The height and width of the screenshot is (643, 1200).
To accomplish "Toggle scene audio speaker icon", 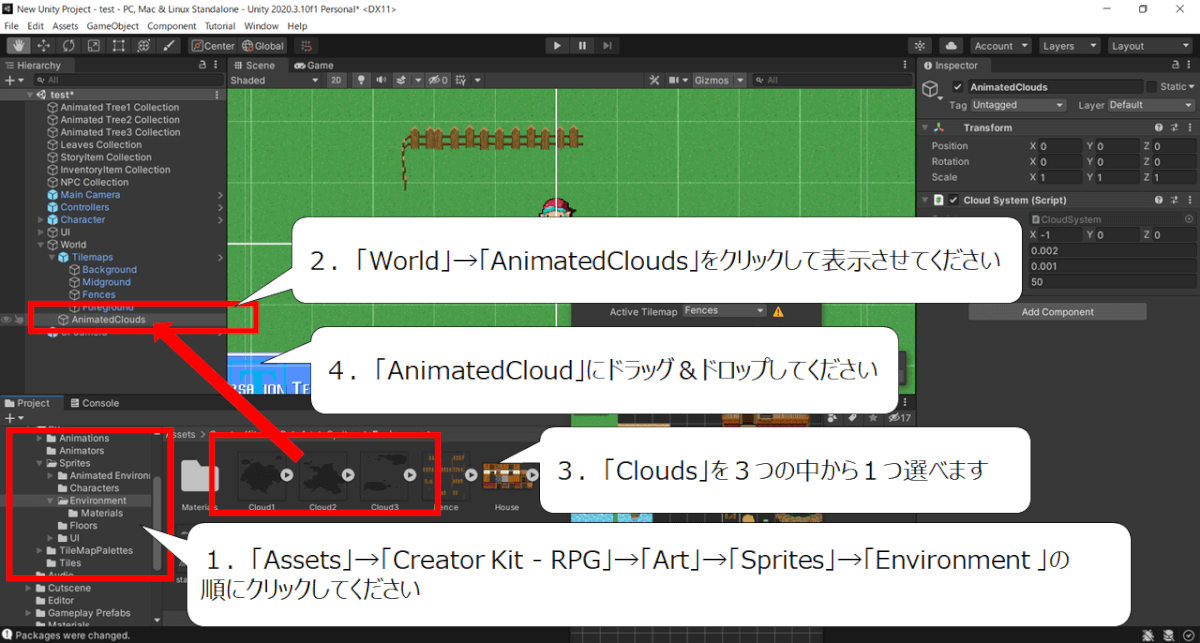I will (381, 80).
